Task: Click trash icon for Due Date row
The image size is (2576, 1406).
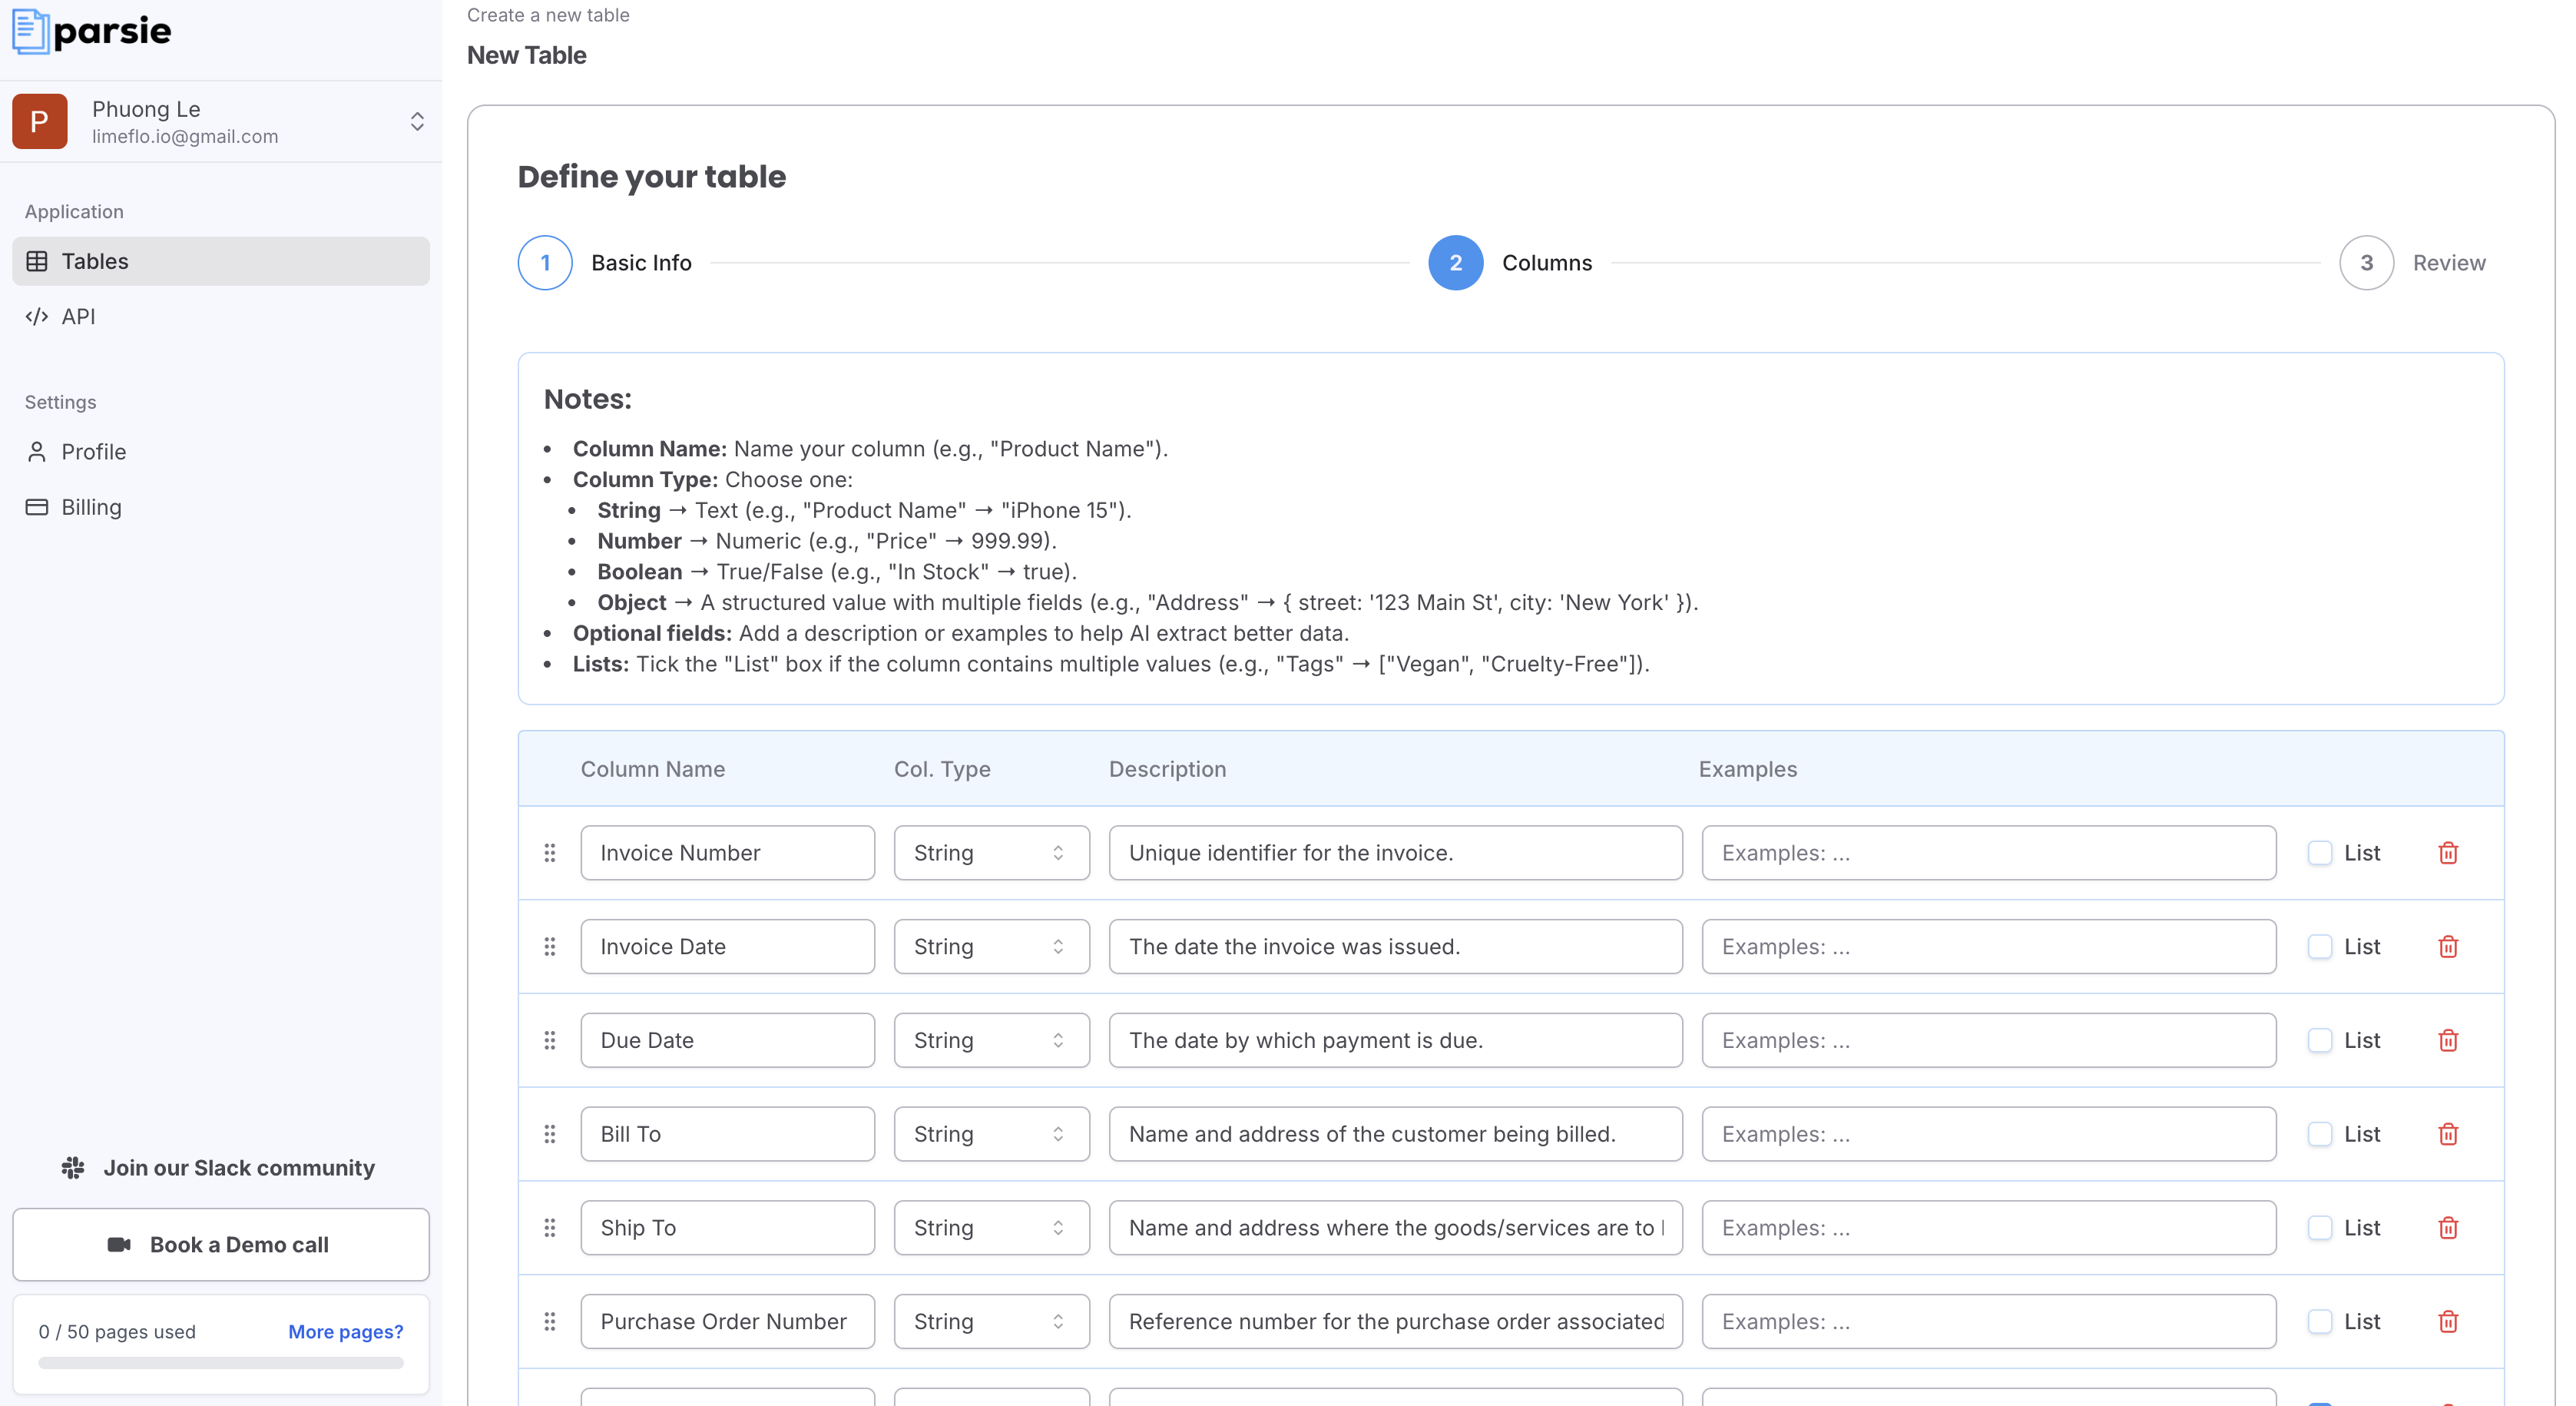Action: 2447,1040
